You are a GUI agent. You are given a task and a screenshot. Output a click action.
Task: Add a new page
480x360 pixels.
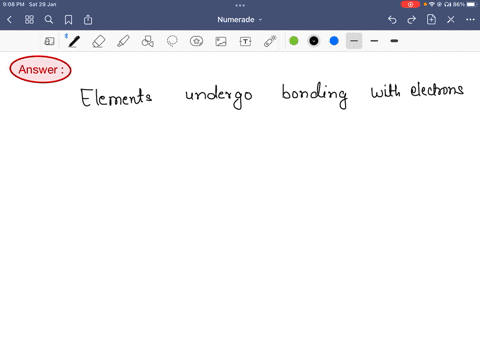point(431,19)
